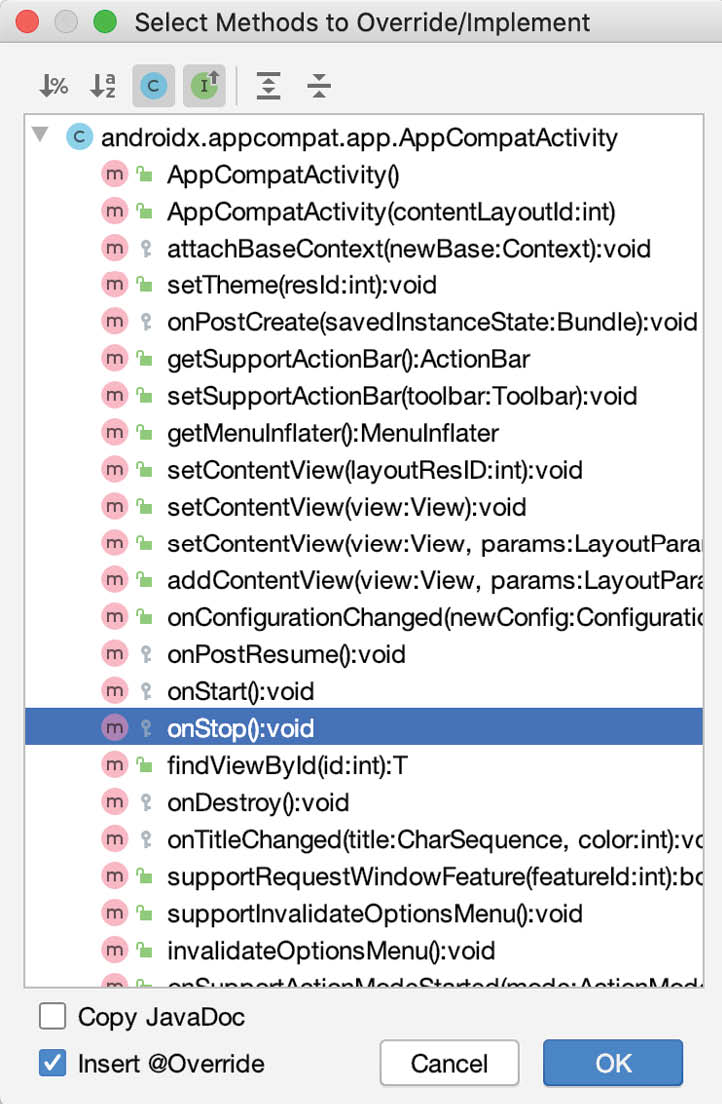
Task: Click the AppCompatActivity class icon
Action: 79,137
